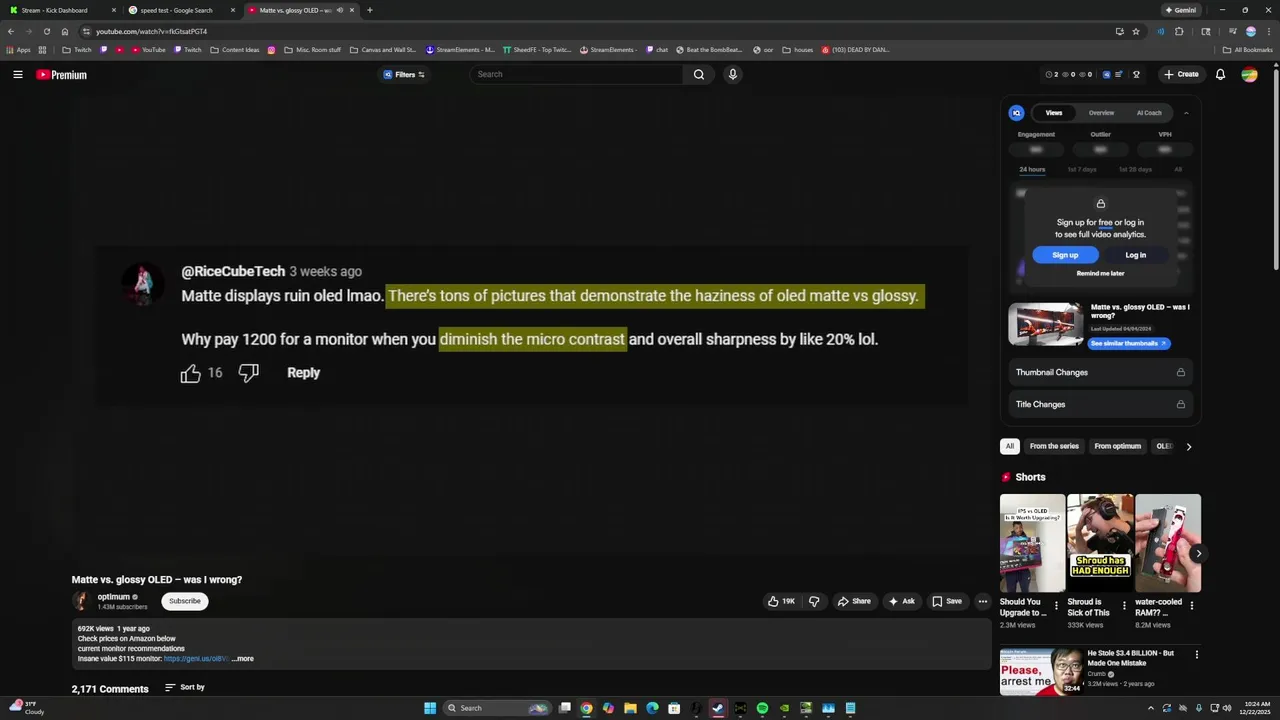Viewport: 1280px width, 720px height.
Task: Open the Gemini button in Chrome
Action: point(1180,10)
